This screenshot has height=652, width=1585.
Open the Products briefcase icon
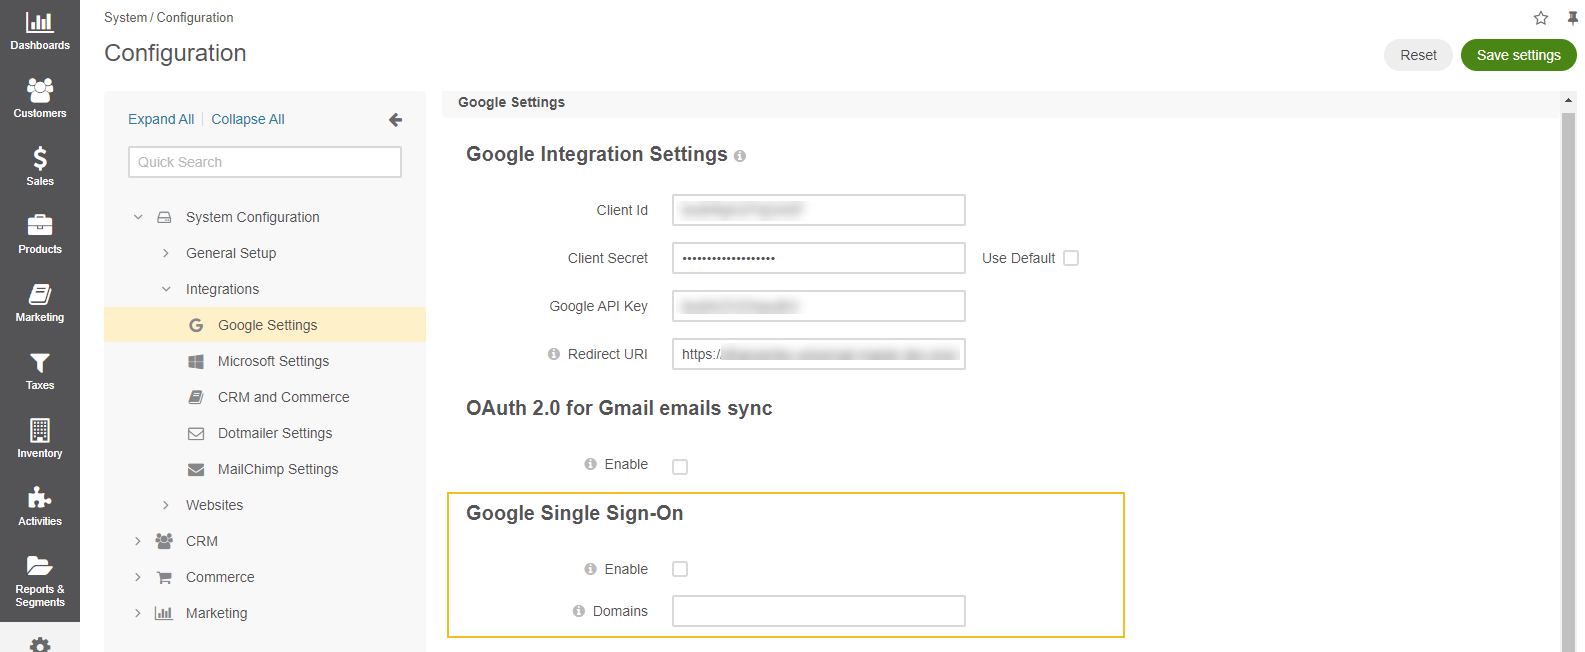point(40,226)
